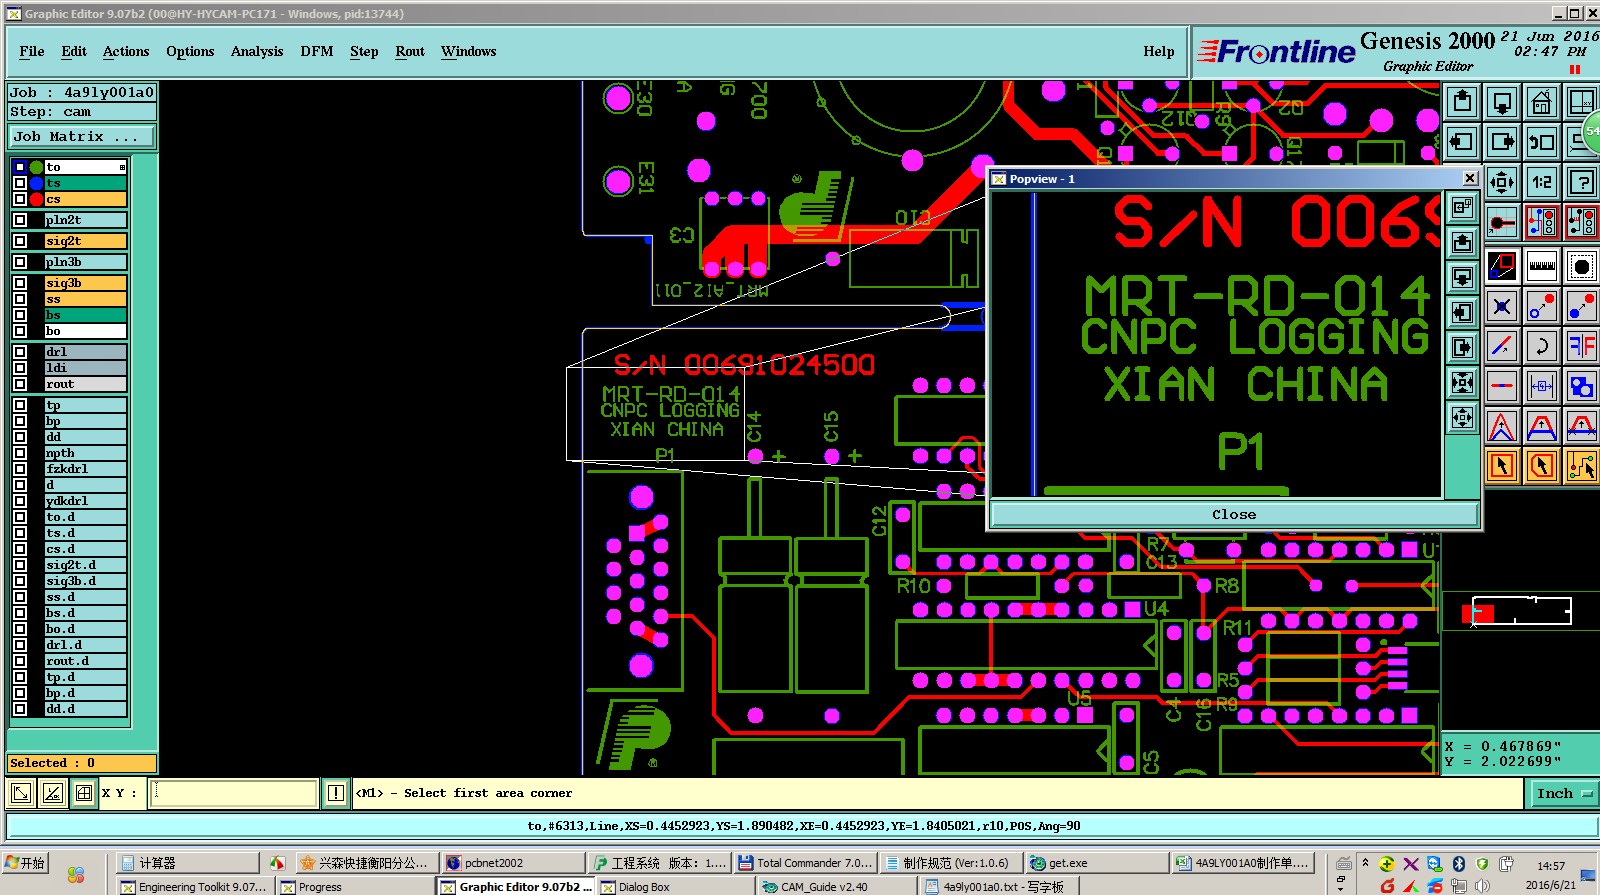The image size is (1600, 895).
Task: Open the Options dropdown menu
Action: click(x=190, y=51)
